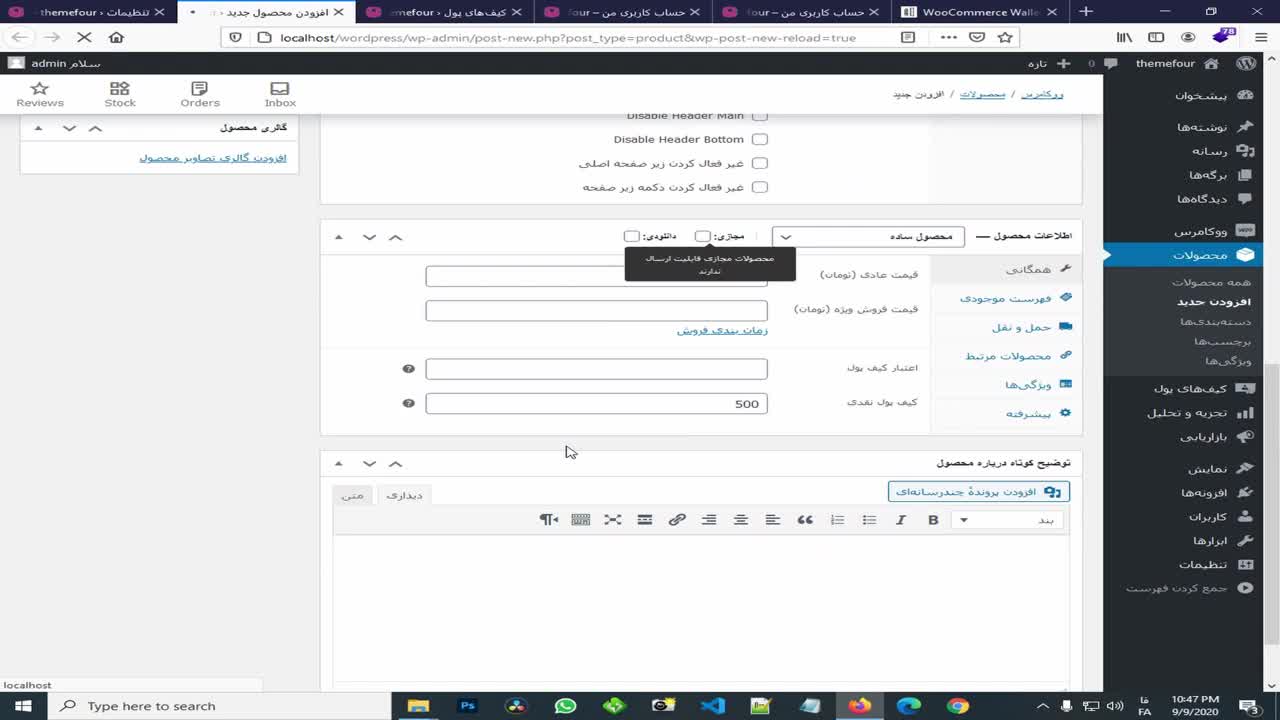Open the WooCommerce Orders panel
1280x720 pixels.
pyautogui.click(x=200, y=95)
